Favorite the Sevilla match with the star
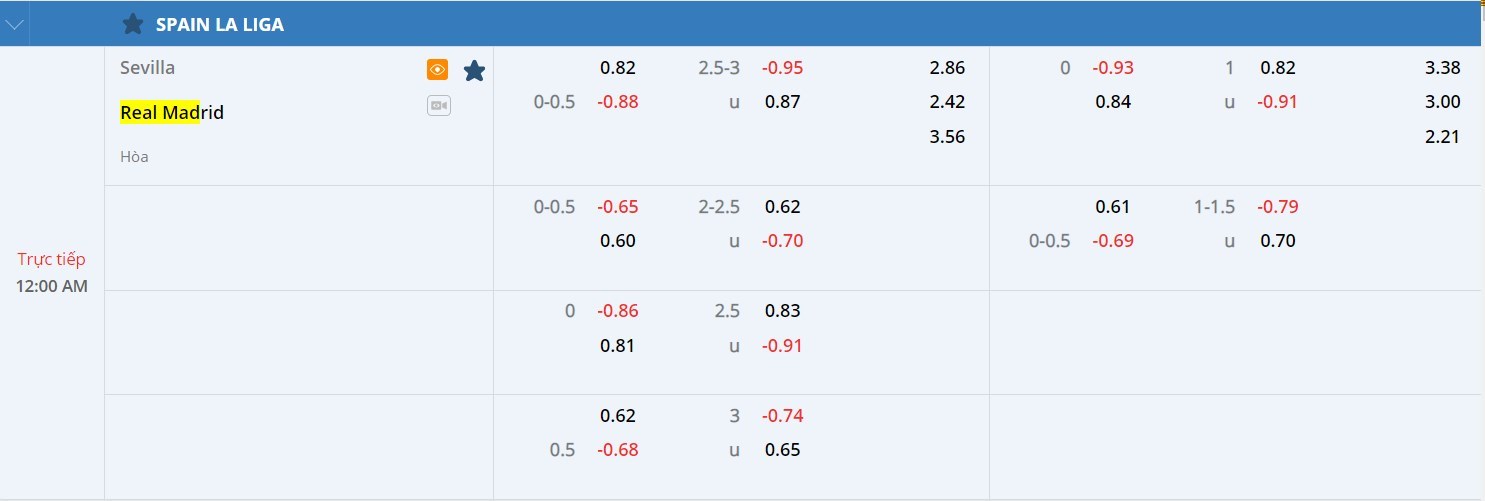The image size is (1485, 501). point(474,70)
